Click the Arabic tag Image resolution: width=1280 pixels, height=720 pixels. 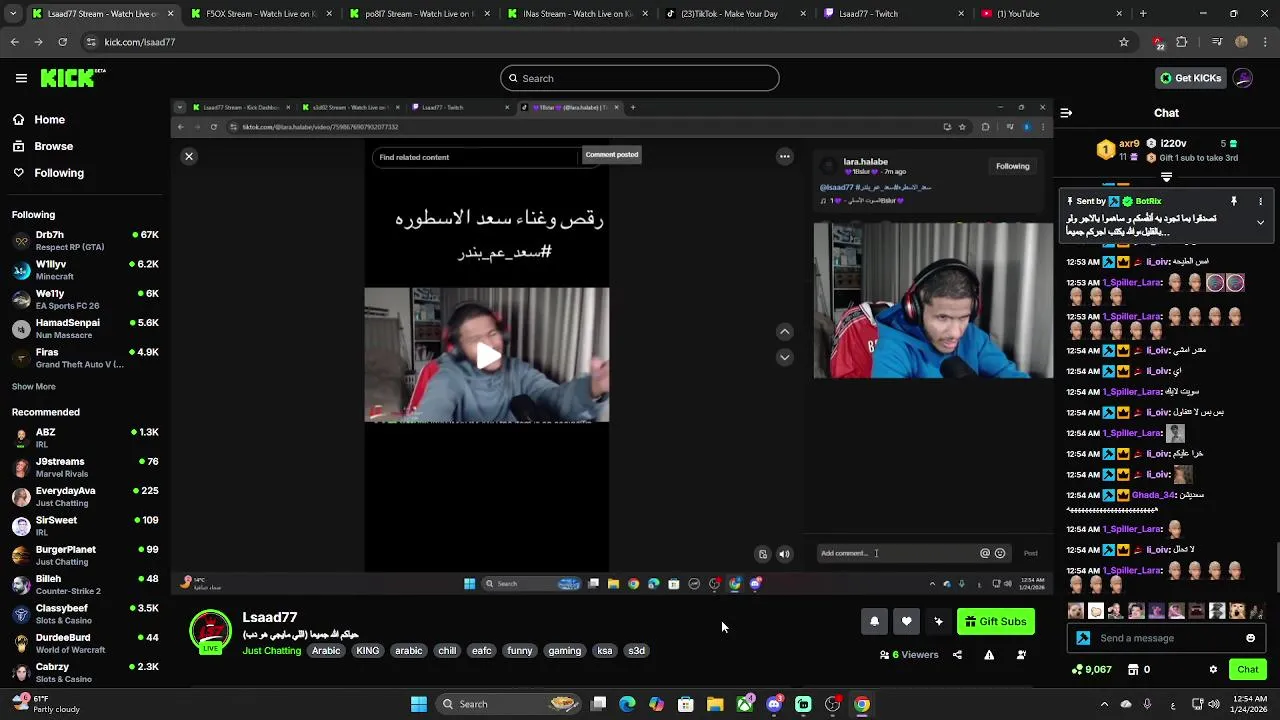click(326, 650)
